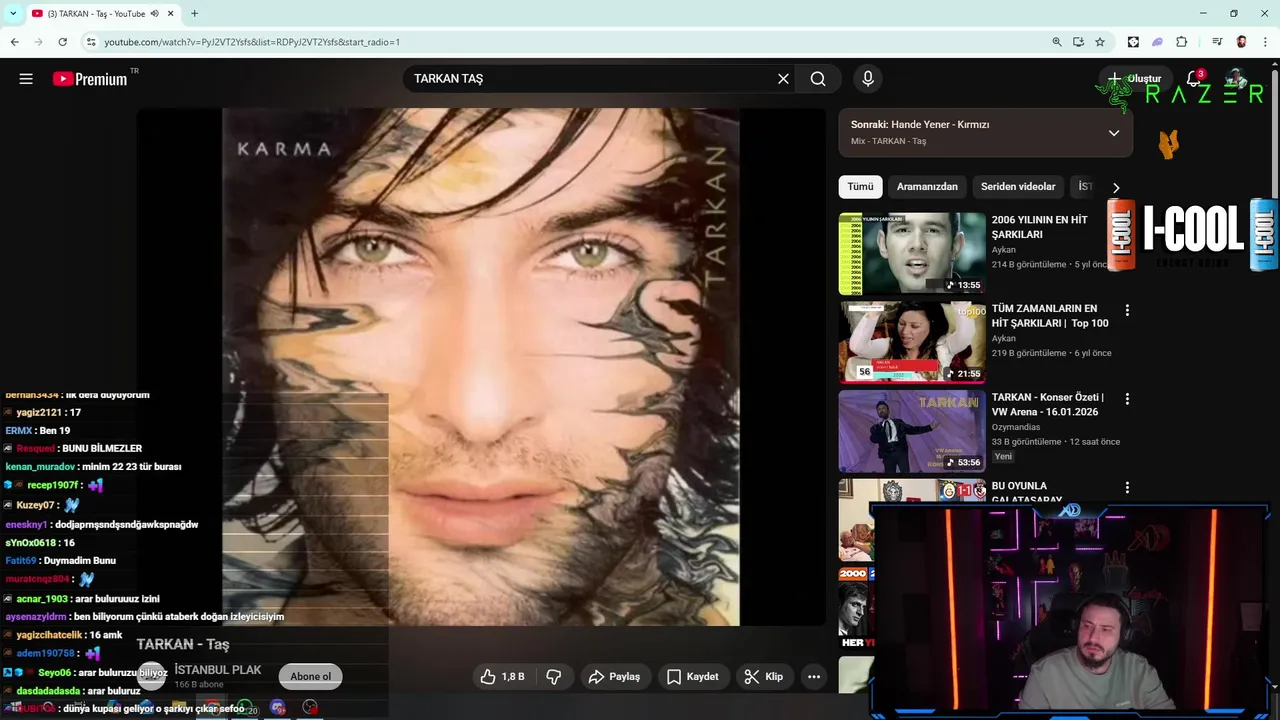Go back with the browser back arrow
This screenshot has height=720, width=1280.
coord(15,42)
